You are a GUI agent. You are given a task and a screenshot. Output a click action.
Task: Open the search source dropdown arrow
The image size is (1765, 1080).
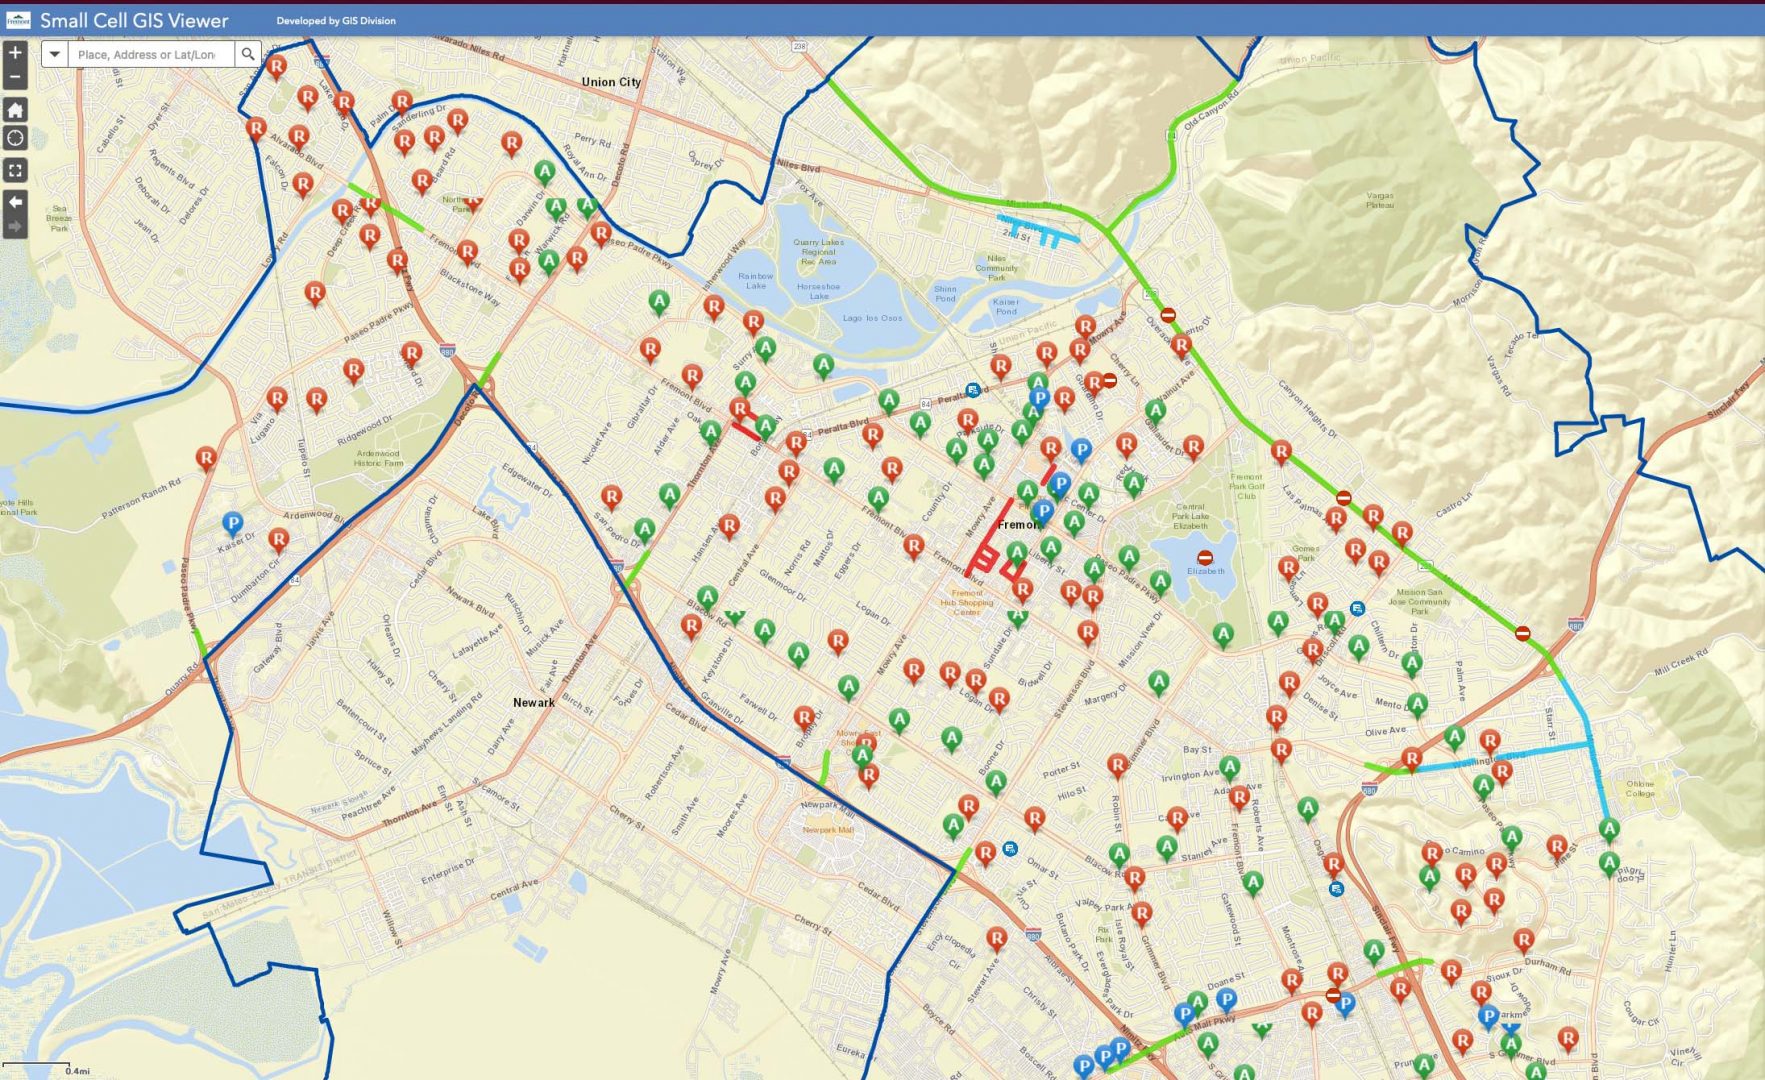point(55,54)
